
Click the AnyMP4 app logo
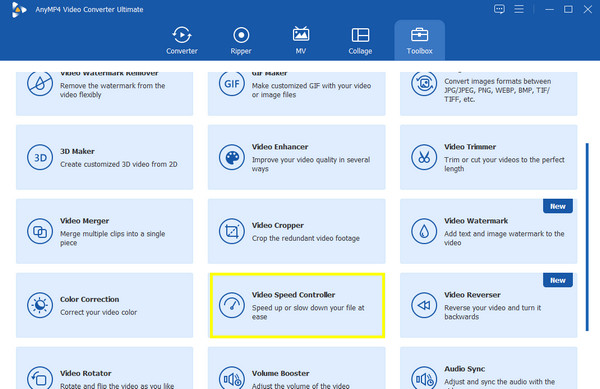pos(18,10)
